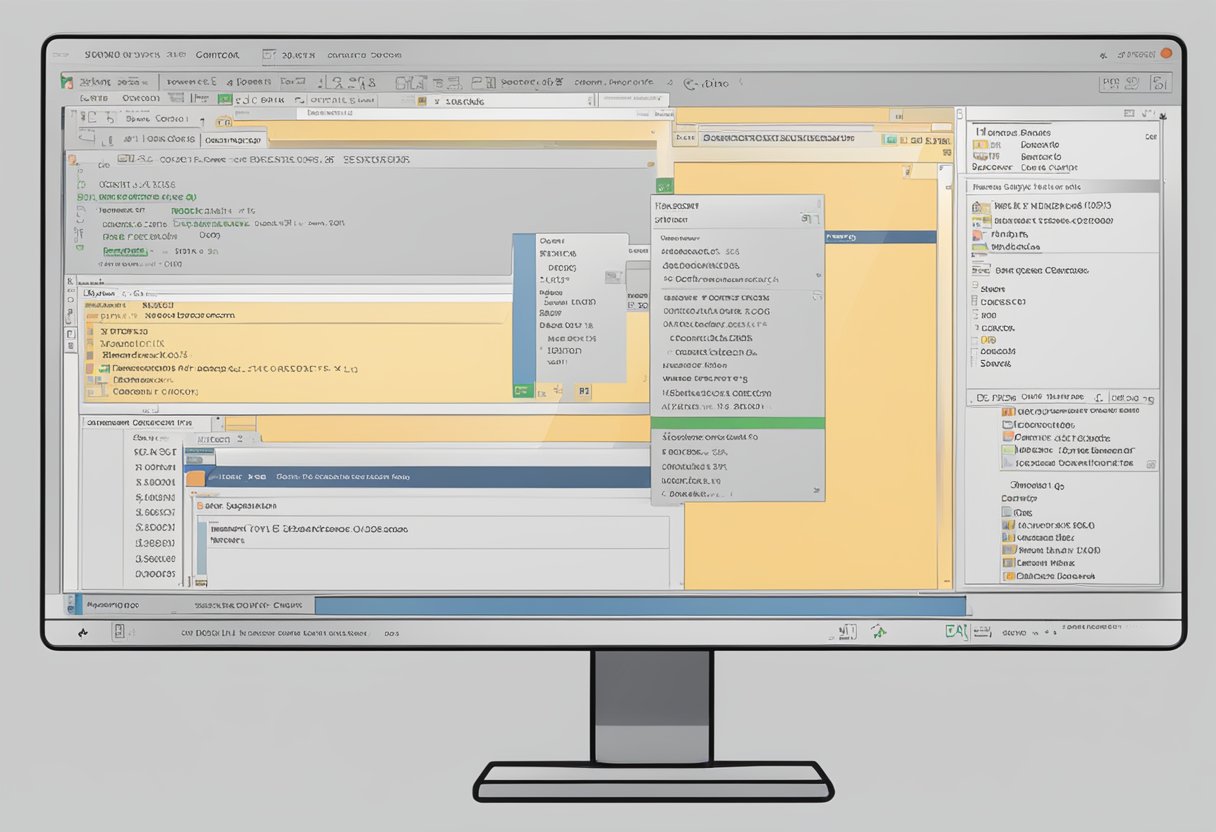Open the submenu arrow in the context menu
Viewport: 1216px width, 832px height.
pyautogui.click(x=817, y=491)
